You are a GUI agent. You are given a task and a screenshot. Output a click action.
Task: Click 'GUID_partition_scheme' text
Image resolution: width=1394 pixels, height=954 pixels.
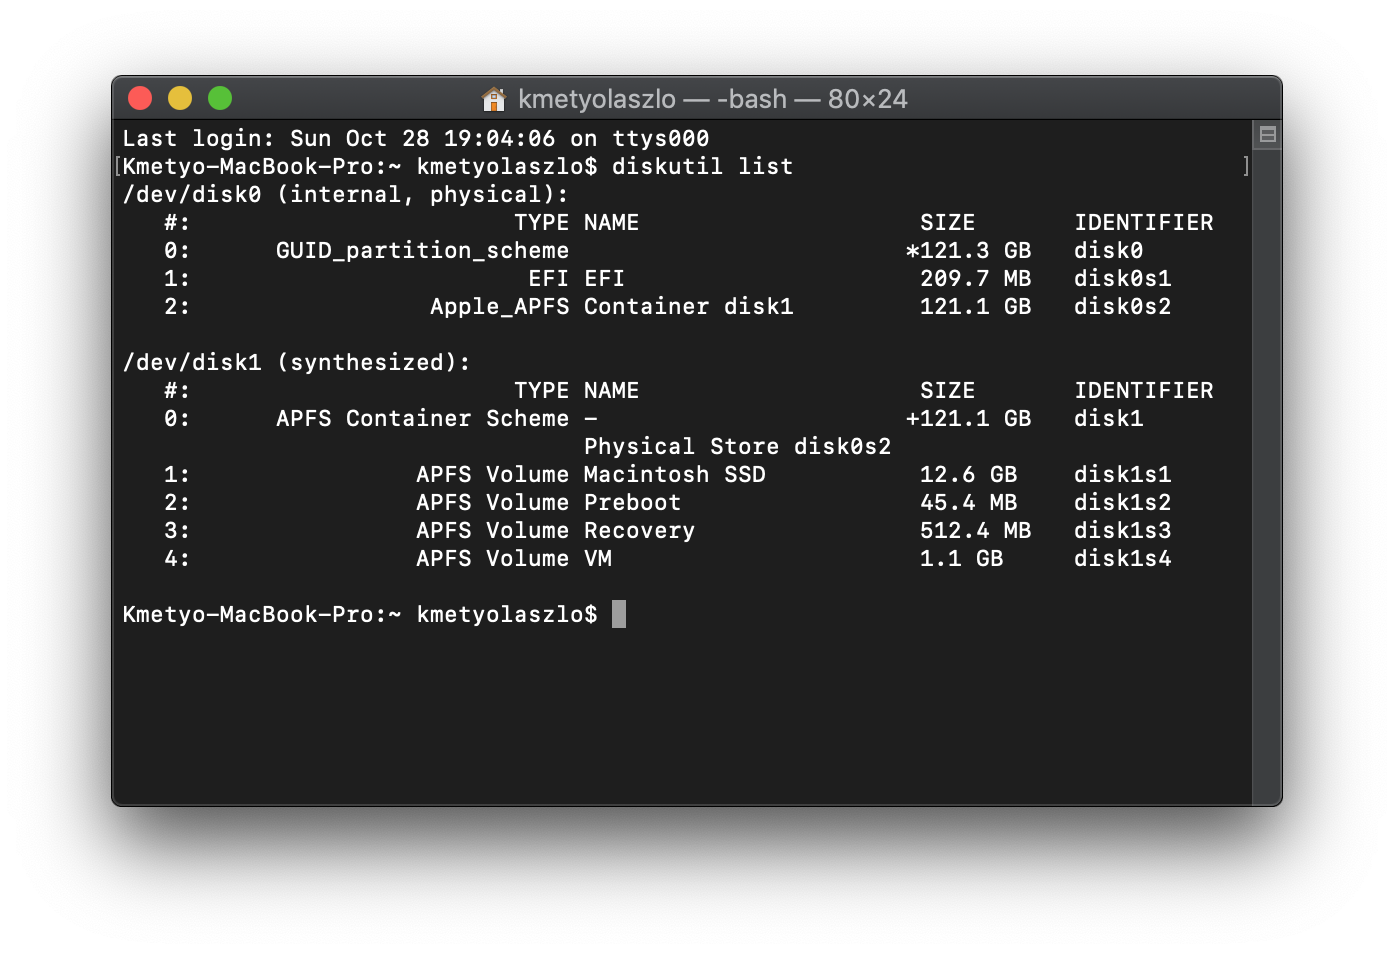[422, 251]
